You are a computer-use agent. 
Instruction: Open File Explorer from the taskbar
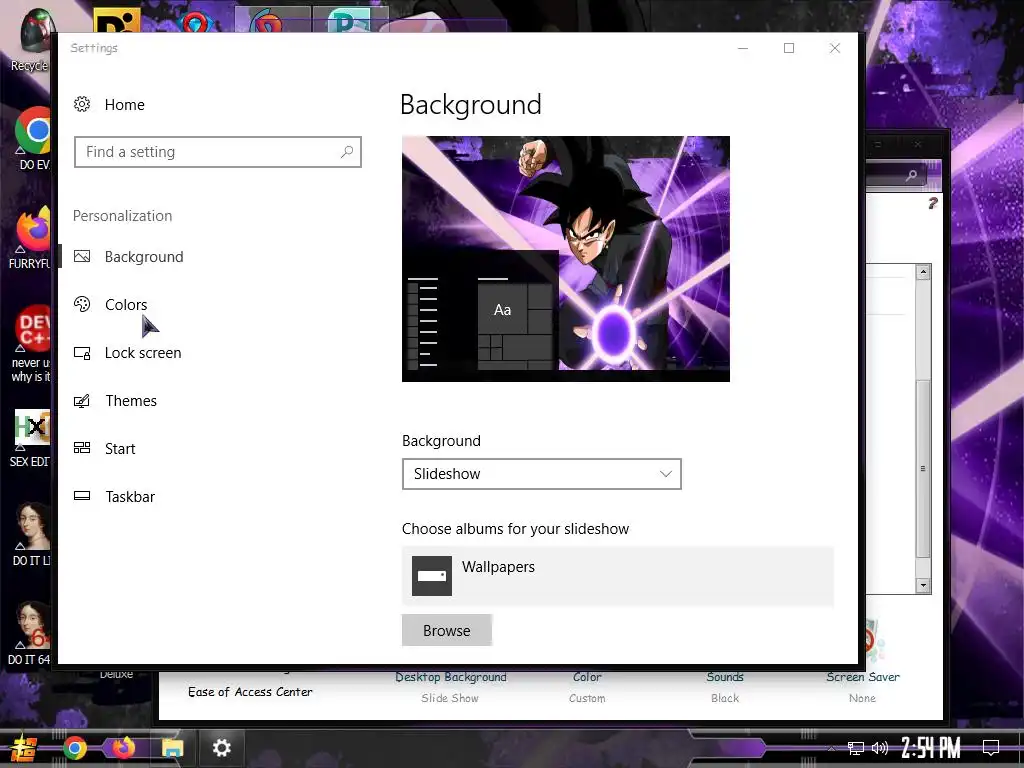(172, 748)
